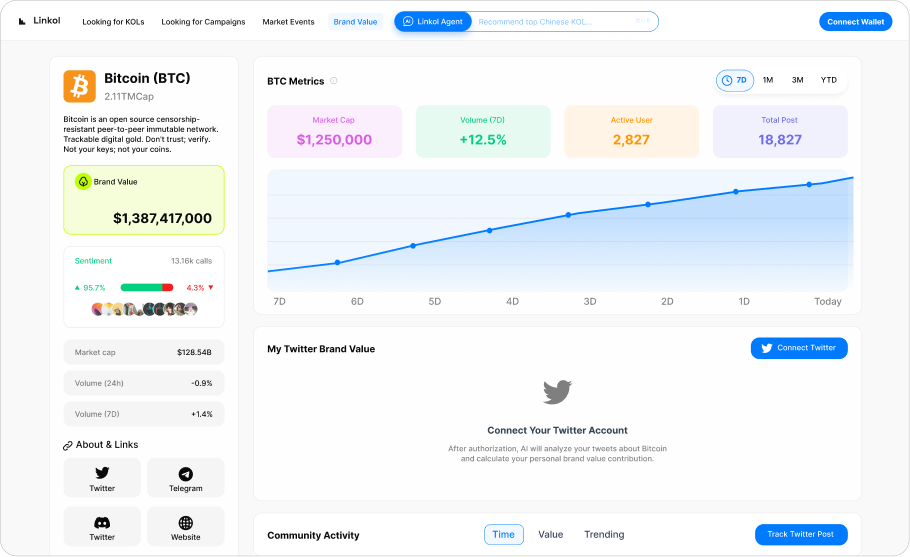Click the Today label on chart axis
Viewport: 910px width, 557px height.
(x=828, y=302)
